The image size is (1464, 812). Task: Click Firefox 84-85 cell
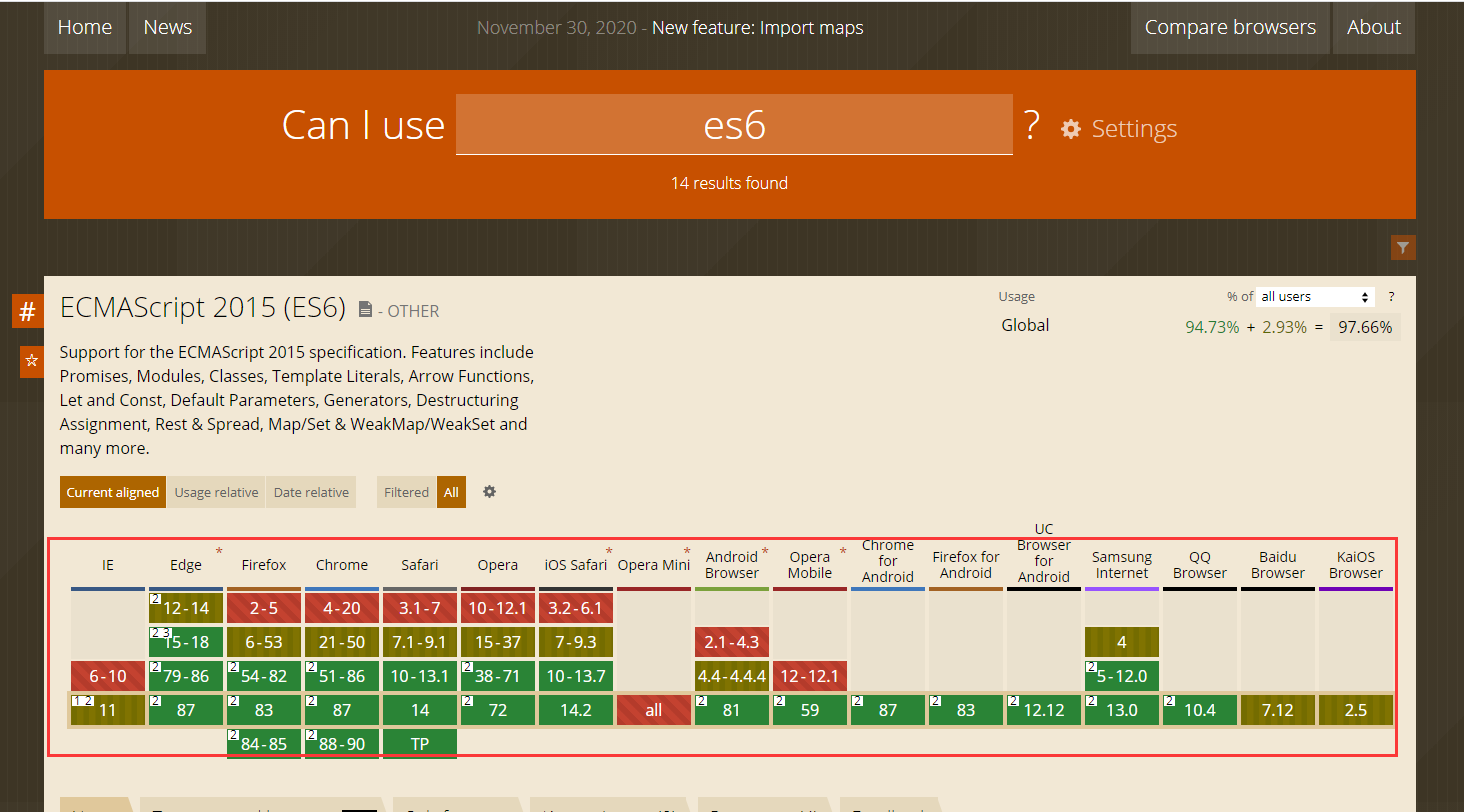click(x=264, y=744)
